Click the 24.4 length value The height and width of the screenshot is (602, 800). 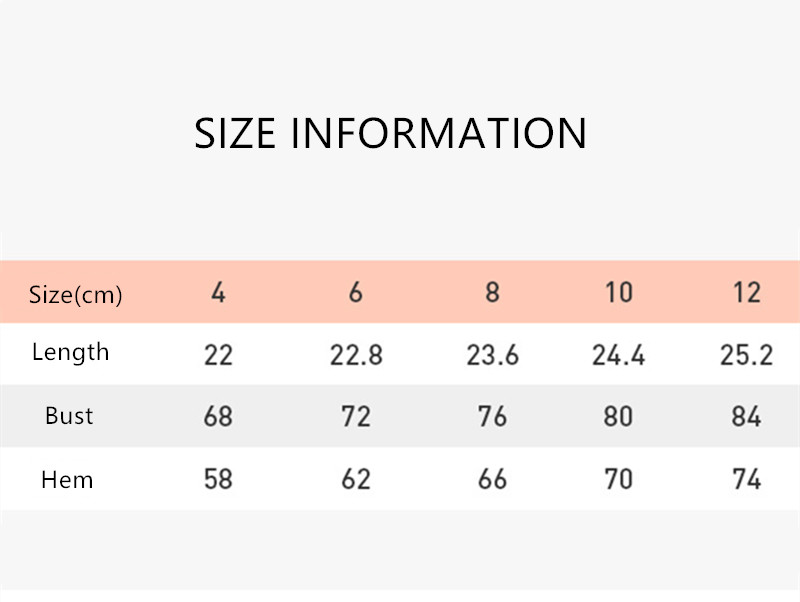(x=619, y=355)
